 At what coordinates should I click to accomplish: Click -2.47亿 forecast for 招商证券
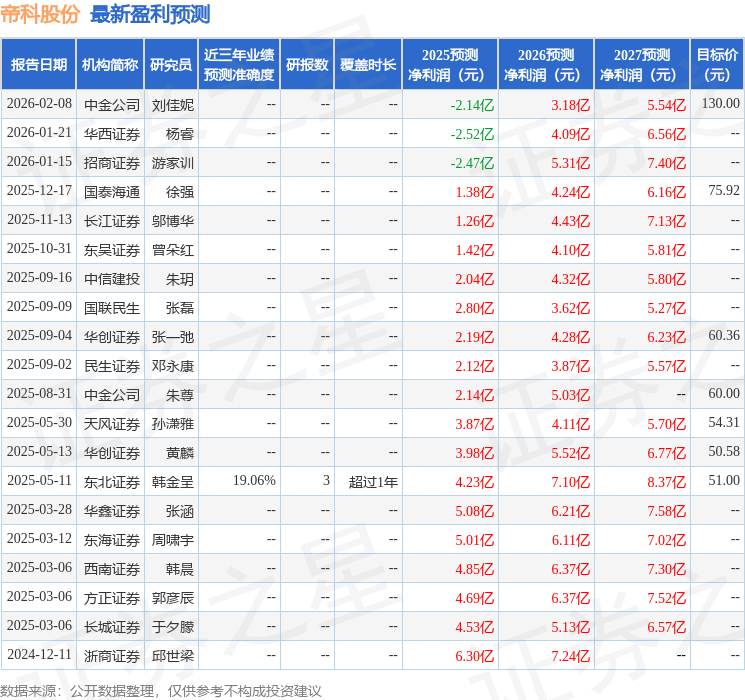click(472, 162)
